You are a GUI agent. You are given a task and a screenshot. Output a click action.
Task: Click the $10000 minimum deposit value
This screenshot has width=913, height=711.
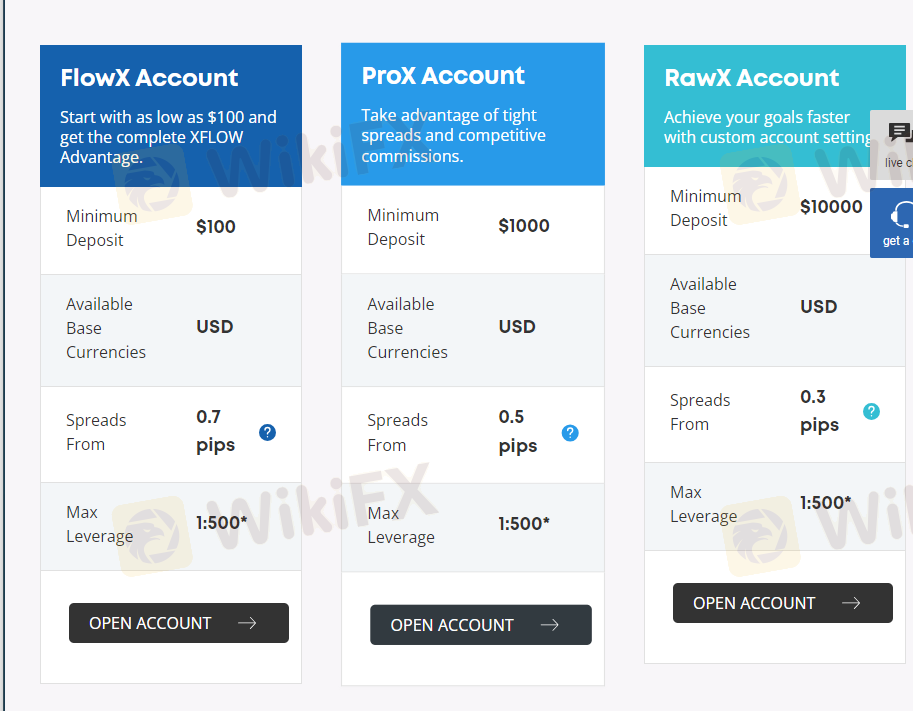pyautogui.click(x=831, y=207)
